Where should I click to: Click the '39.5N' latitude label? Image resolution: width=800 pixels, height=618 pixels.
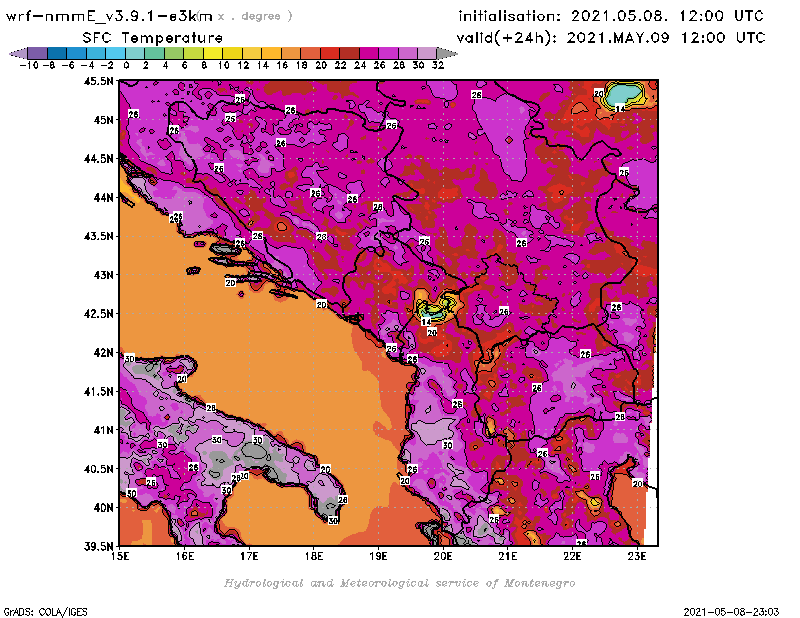pyautogui.click(x=99, y=547)
